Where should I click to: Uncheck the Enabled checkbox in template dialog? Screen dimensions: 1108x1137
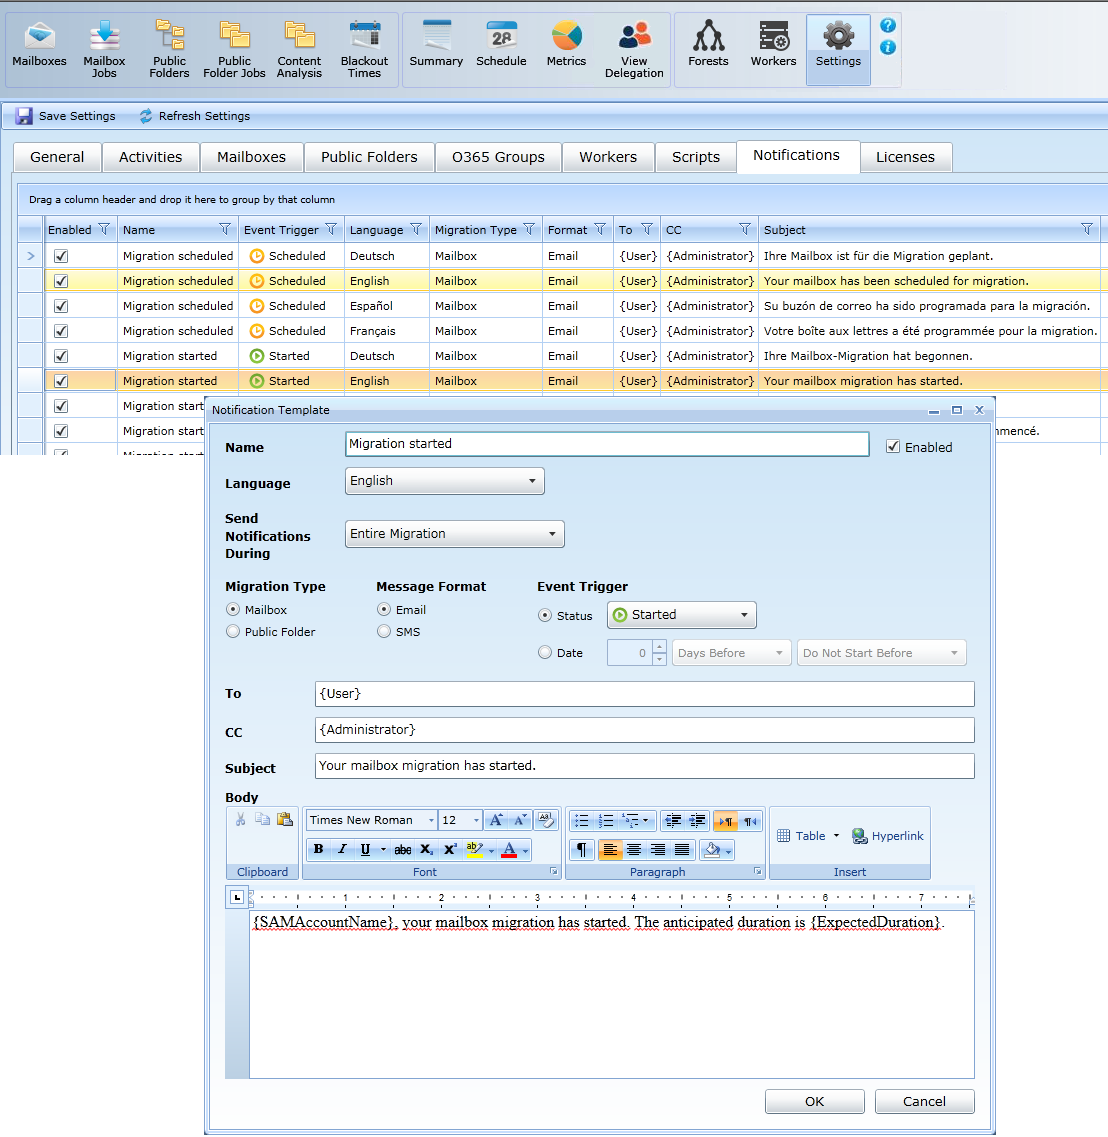point(893,447)
